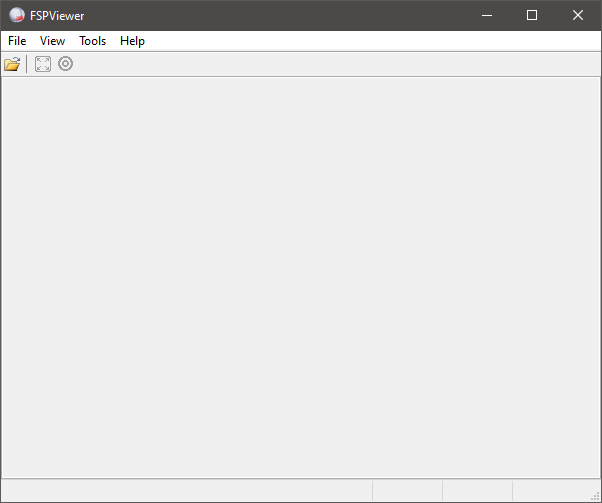
Task: Click the resize grip in bottom-right corner
Action: point(595,496)
